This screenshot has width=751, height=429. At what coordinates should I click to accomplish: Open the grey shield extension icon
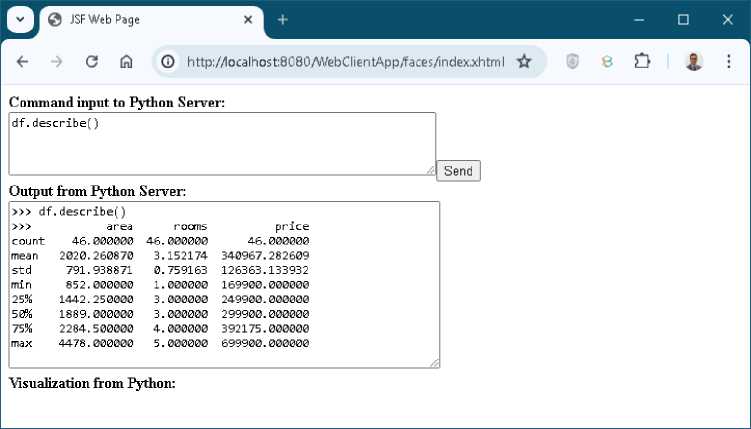[572, 61]
